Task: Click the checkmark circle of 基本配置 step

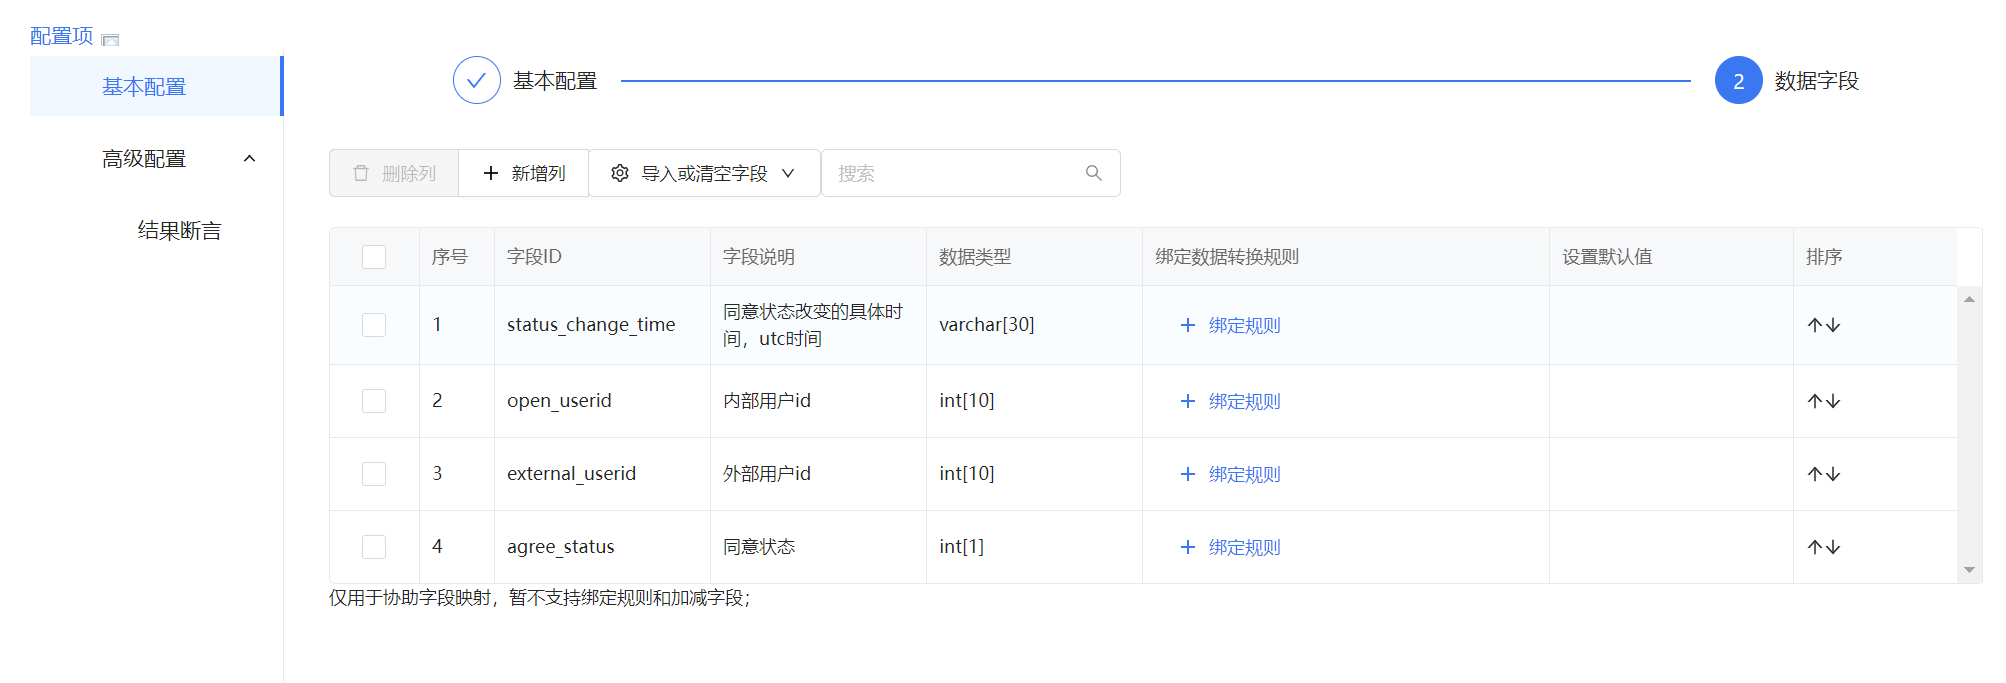Action: [476, 80]
